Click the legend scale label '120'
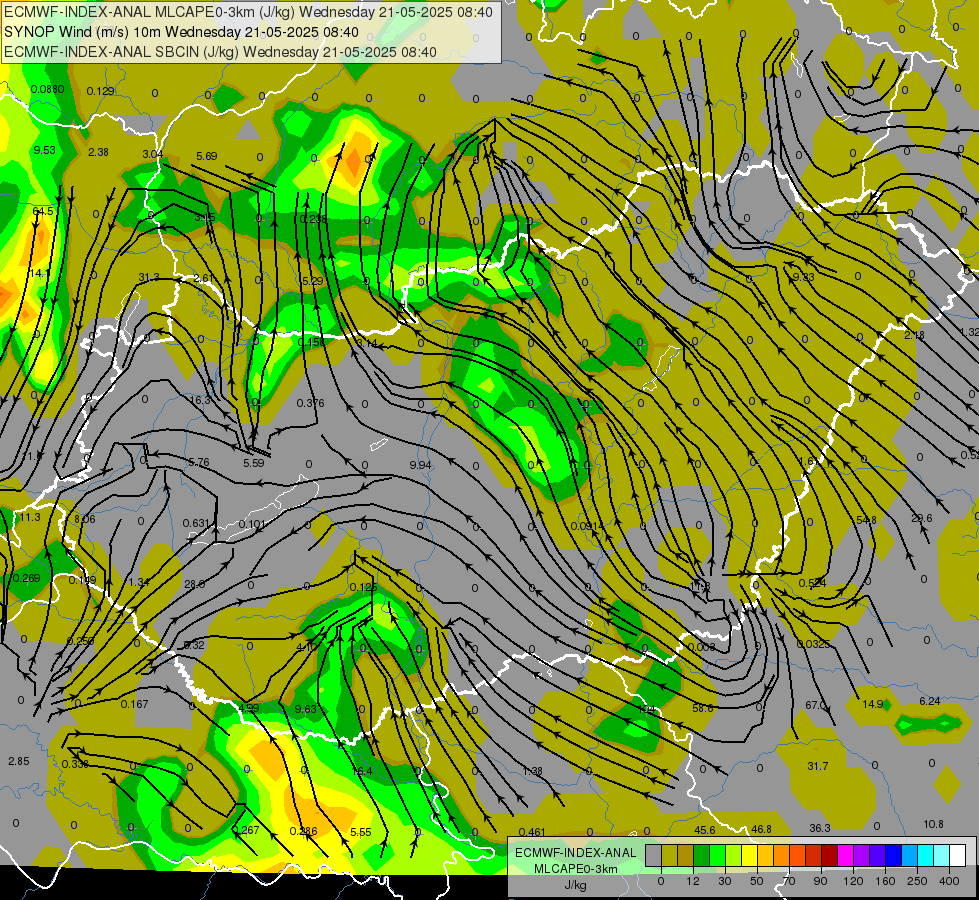Image resolution: width=979 pixels, height=900 pixels. tap(854, 881)
